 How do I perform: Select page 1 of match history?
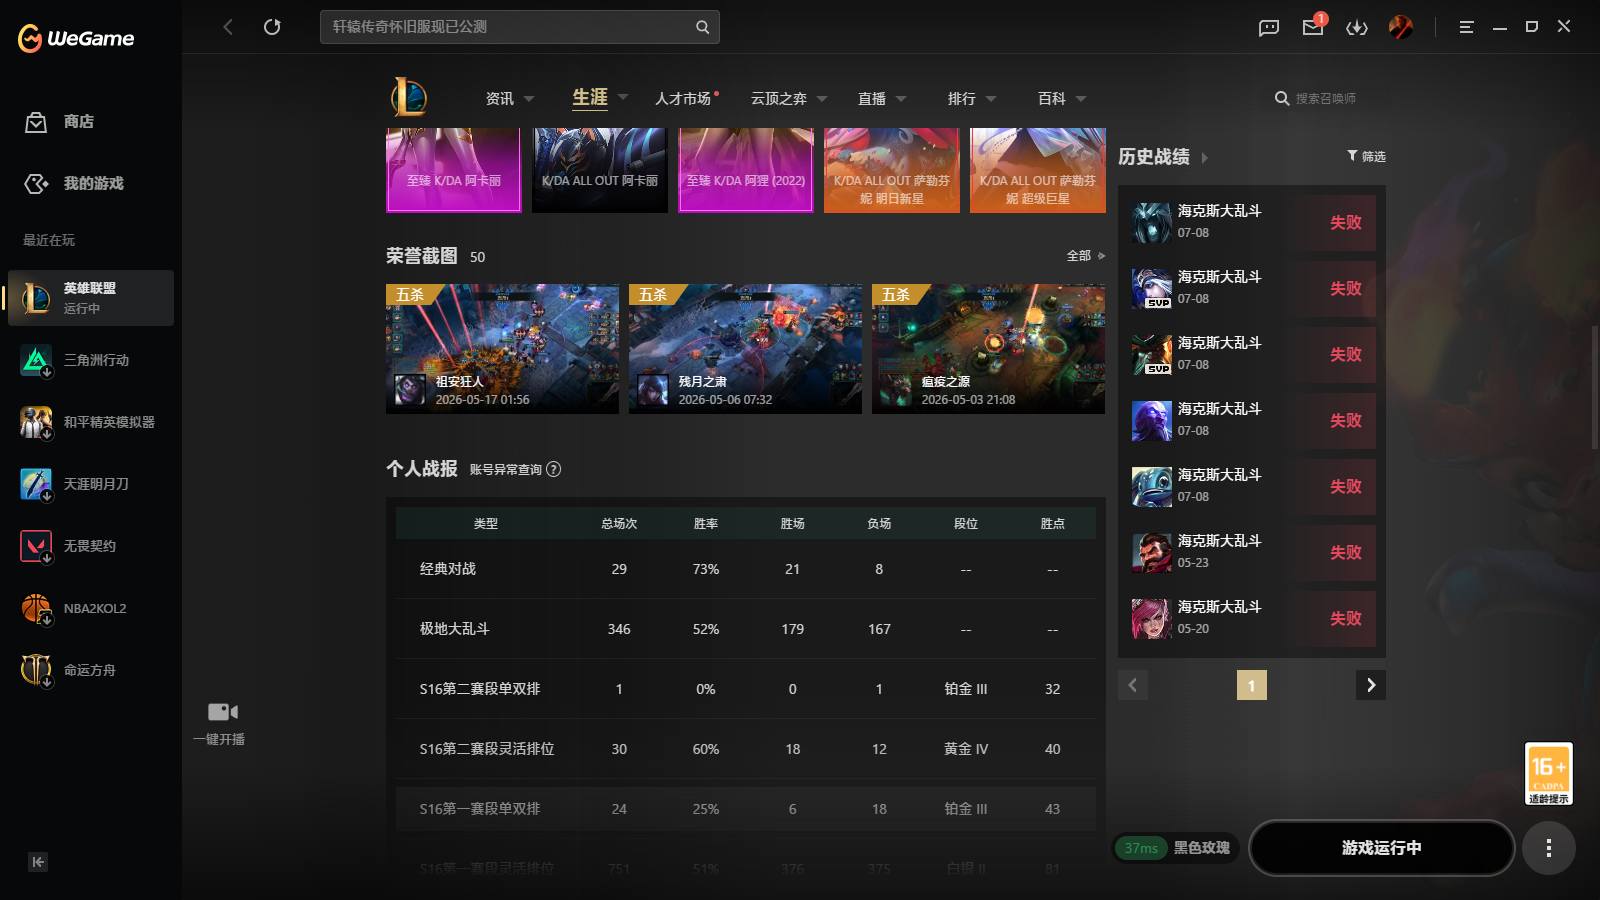coord(1252,685)
